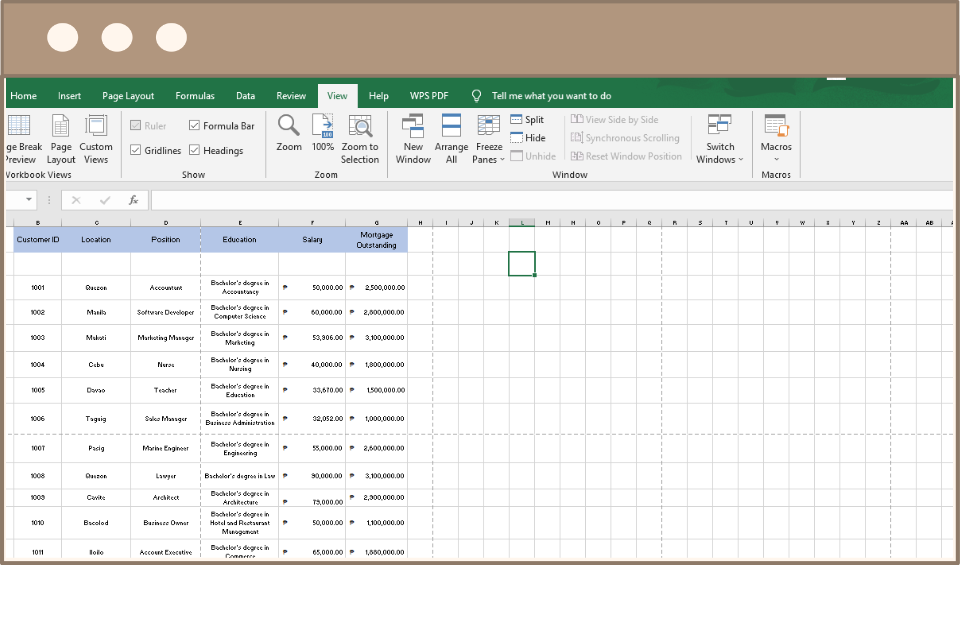Click Reset Window Position
Image resolution: width=960 pixels, height=640 pixels.
click(626, 156)
